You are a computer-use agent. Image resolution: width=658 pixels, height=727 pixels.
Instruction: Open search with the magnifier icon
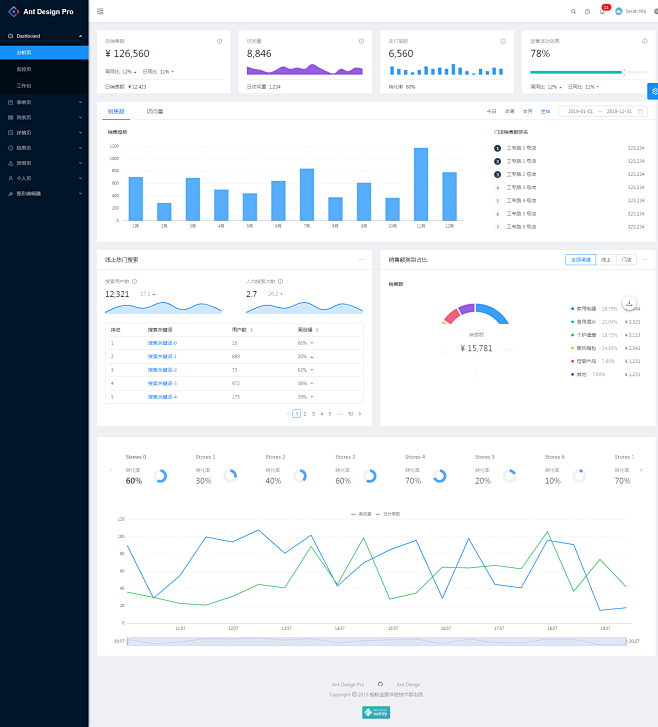573,11
